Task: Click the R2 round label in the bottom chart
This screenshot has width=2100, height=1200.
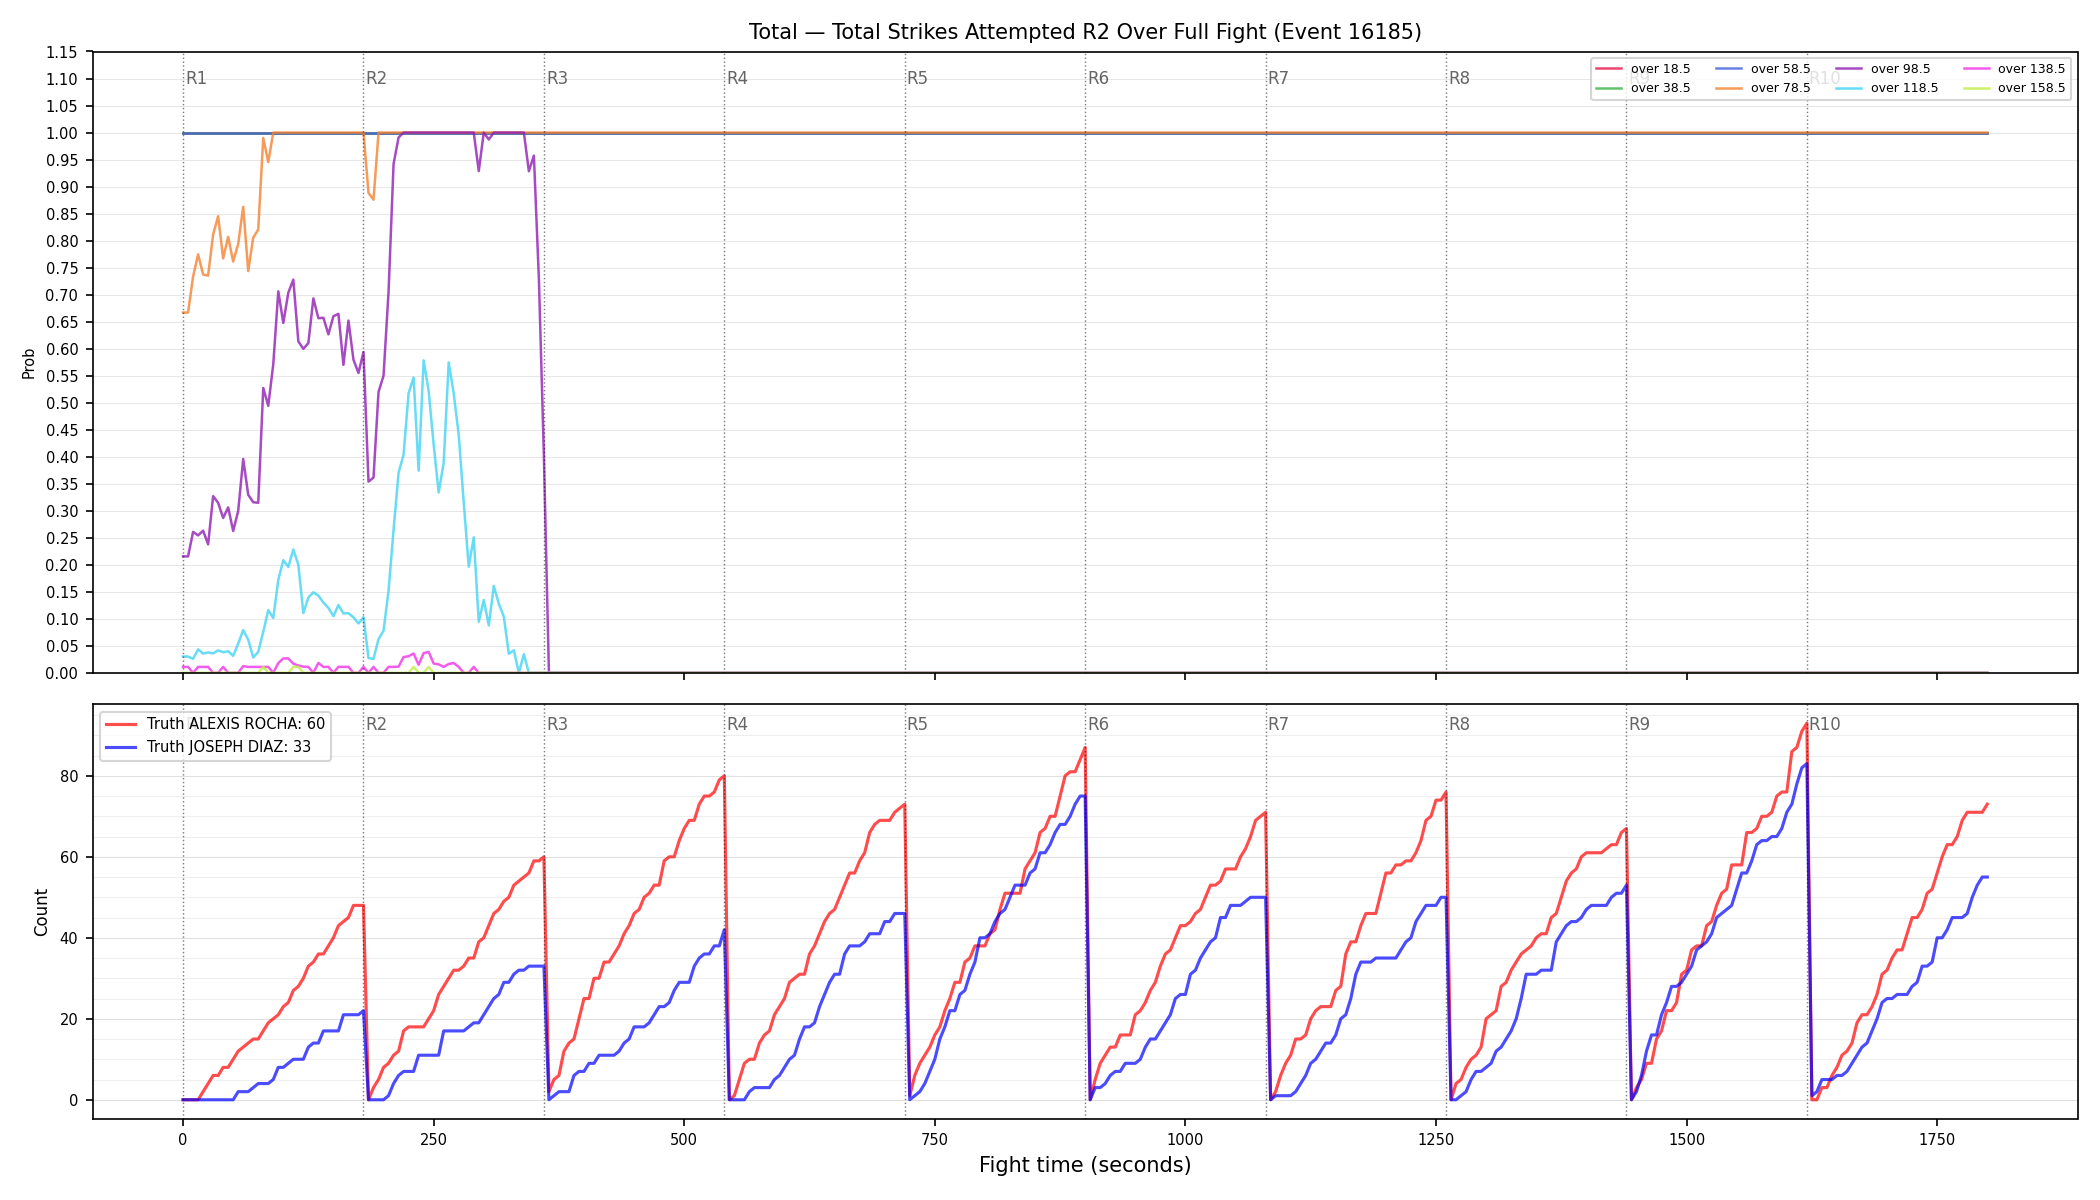Action: (x=376, y=724)
